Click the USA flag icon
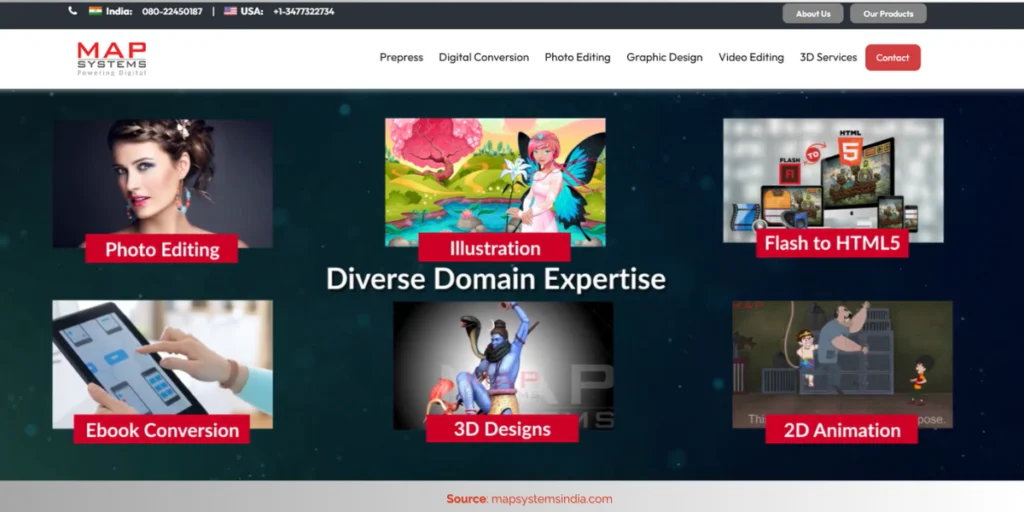 [231, 11]
